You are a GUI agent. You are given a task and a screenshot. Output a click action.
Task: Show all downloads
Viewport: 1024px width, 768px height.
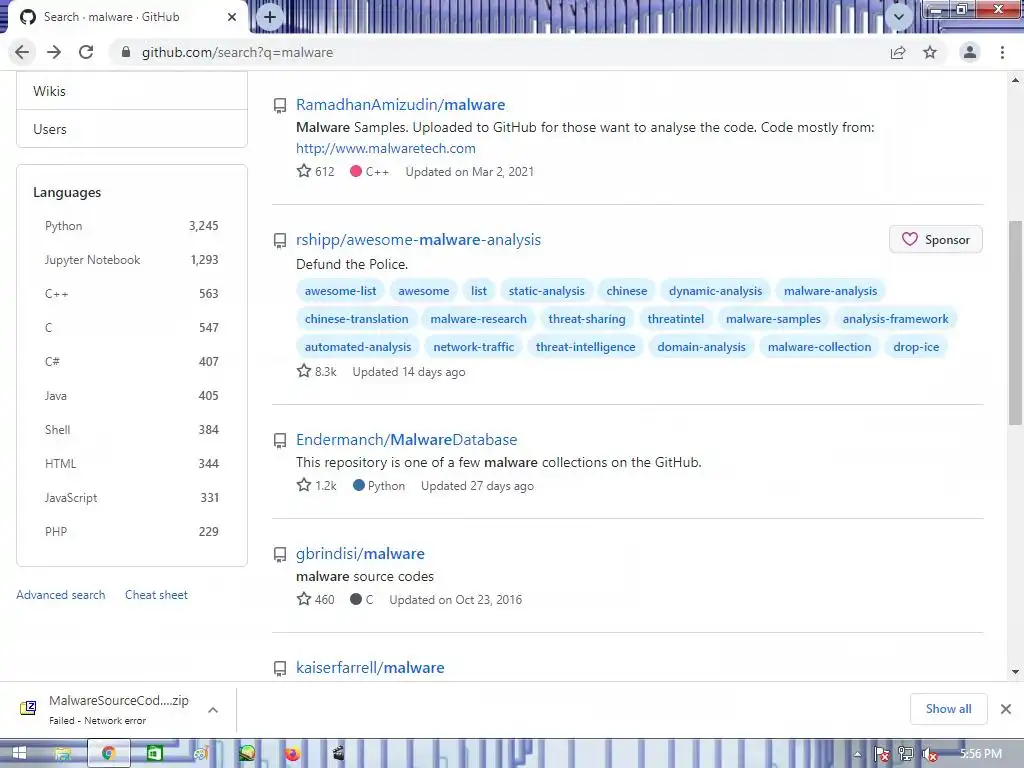pos(948,709)
